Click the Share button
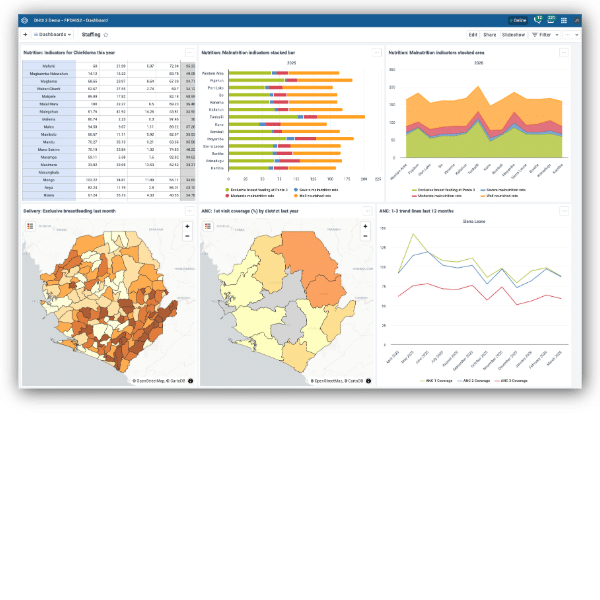This screenshot has width=600, height=600. pyautogui.click(x=490, y=34)
